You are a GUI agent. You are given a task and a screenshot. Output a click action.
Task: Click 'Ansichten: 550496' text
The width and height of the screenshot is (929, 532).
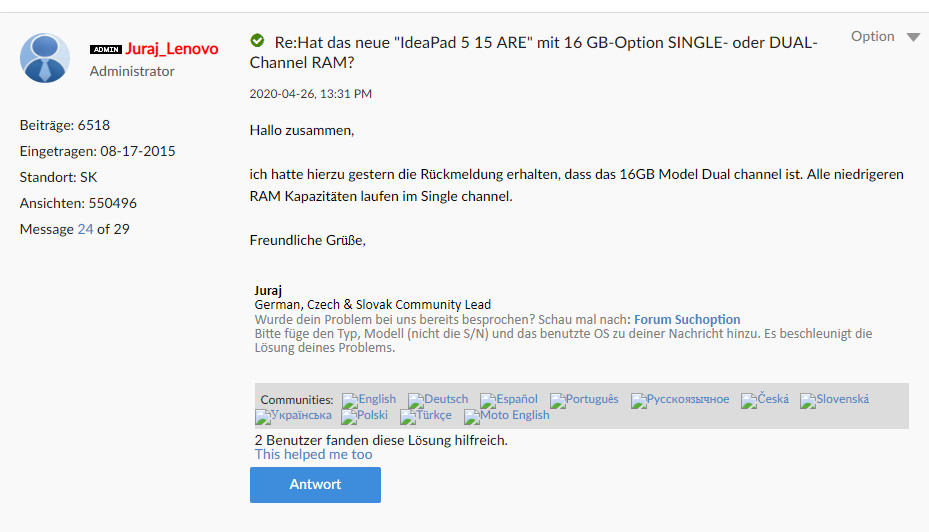78,203
